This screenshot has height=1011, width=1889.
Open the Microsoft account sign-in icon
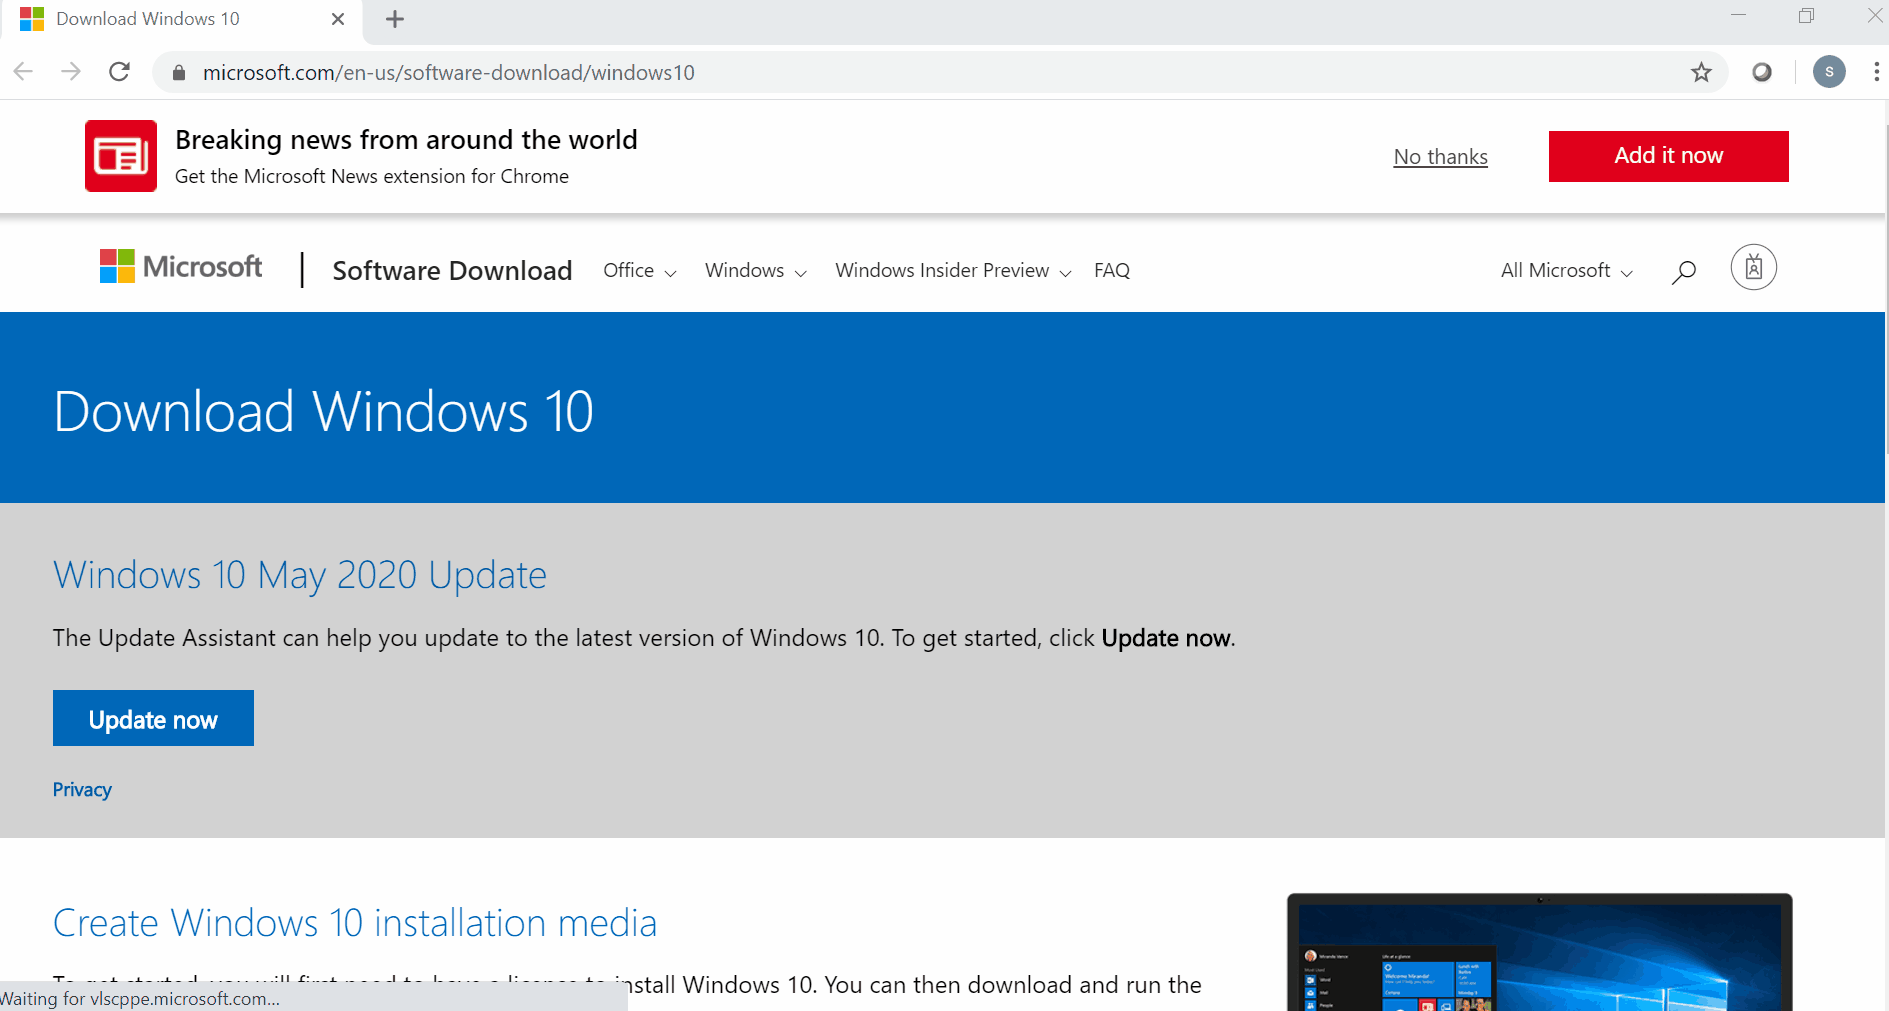1753,268
